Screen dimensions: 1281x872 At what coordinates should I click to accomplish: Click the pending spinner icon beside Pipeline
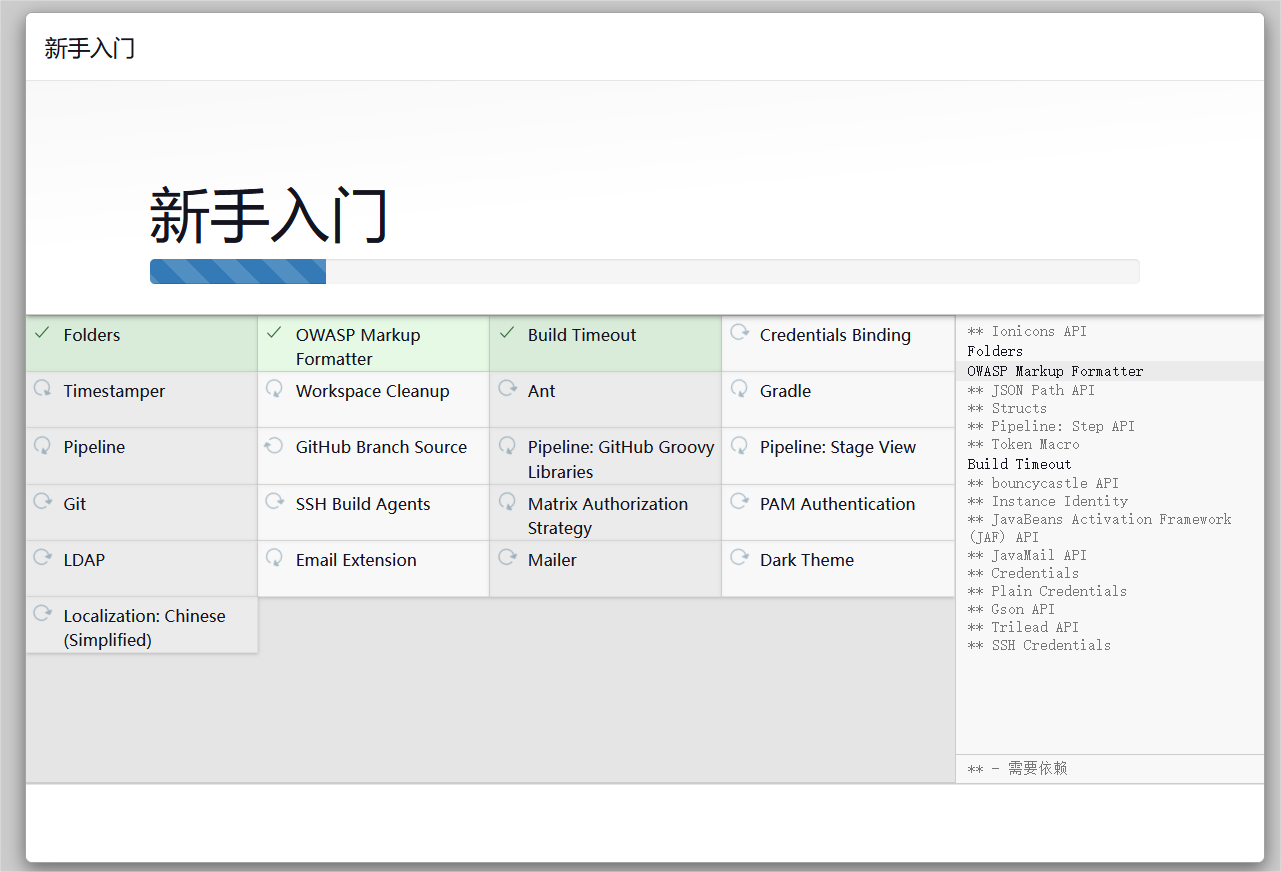coord(43,445)
